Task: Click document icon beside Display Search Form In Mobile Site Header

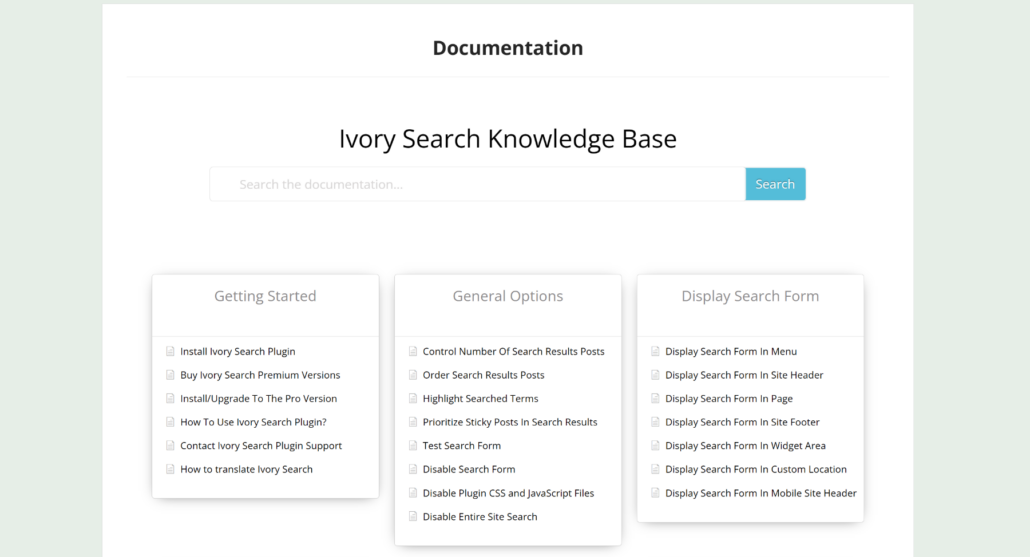Action: [x=655, y=493]
